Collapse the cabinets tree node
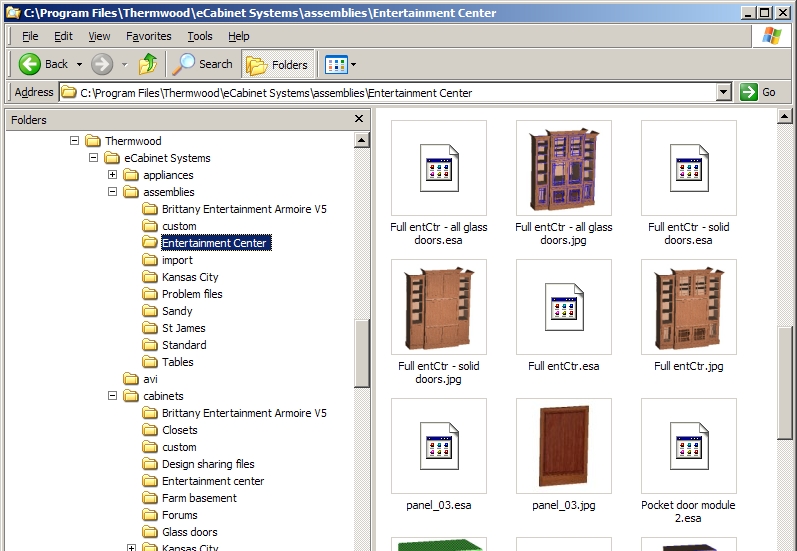The width and height of the screenshot is (797, 551). 112,395
